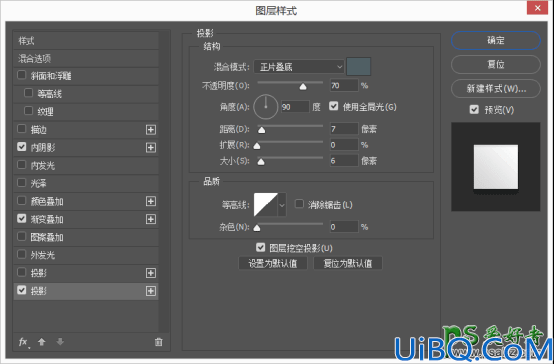Click 复位为默认值 button
The height and width of the screenshot is (364, 554).
click(x=348, y=263)
